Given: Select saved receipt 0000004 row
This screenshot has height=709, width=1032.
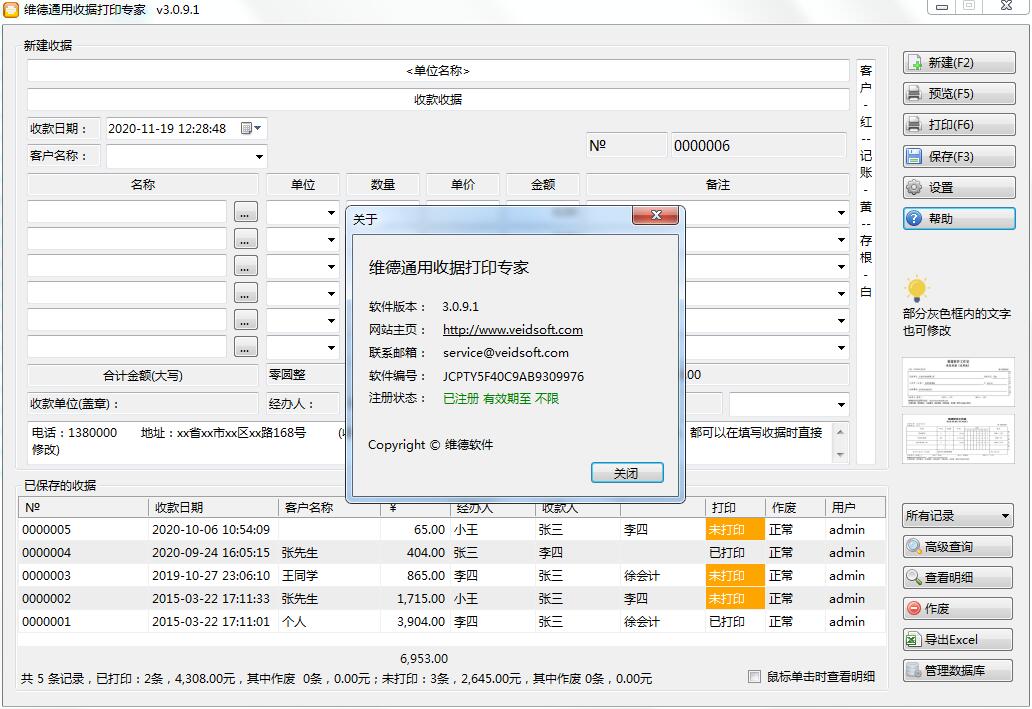Looking at the screenshot, I should 452,552.
